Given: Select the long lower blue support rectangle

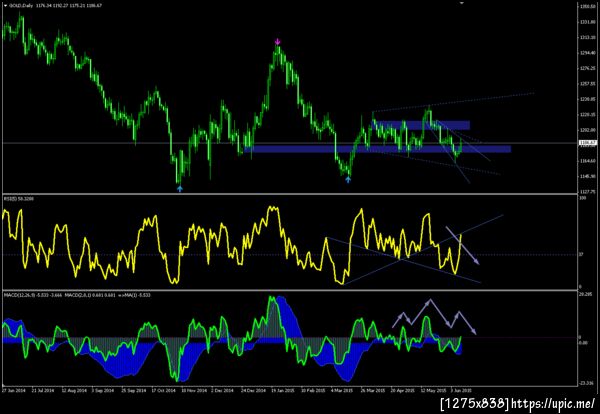Looking at the screenshot, I should tap(377, 149).
